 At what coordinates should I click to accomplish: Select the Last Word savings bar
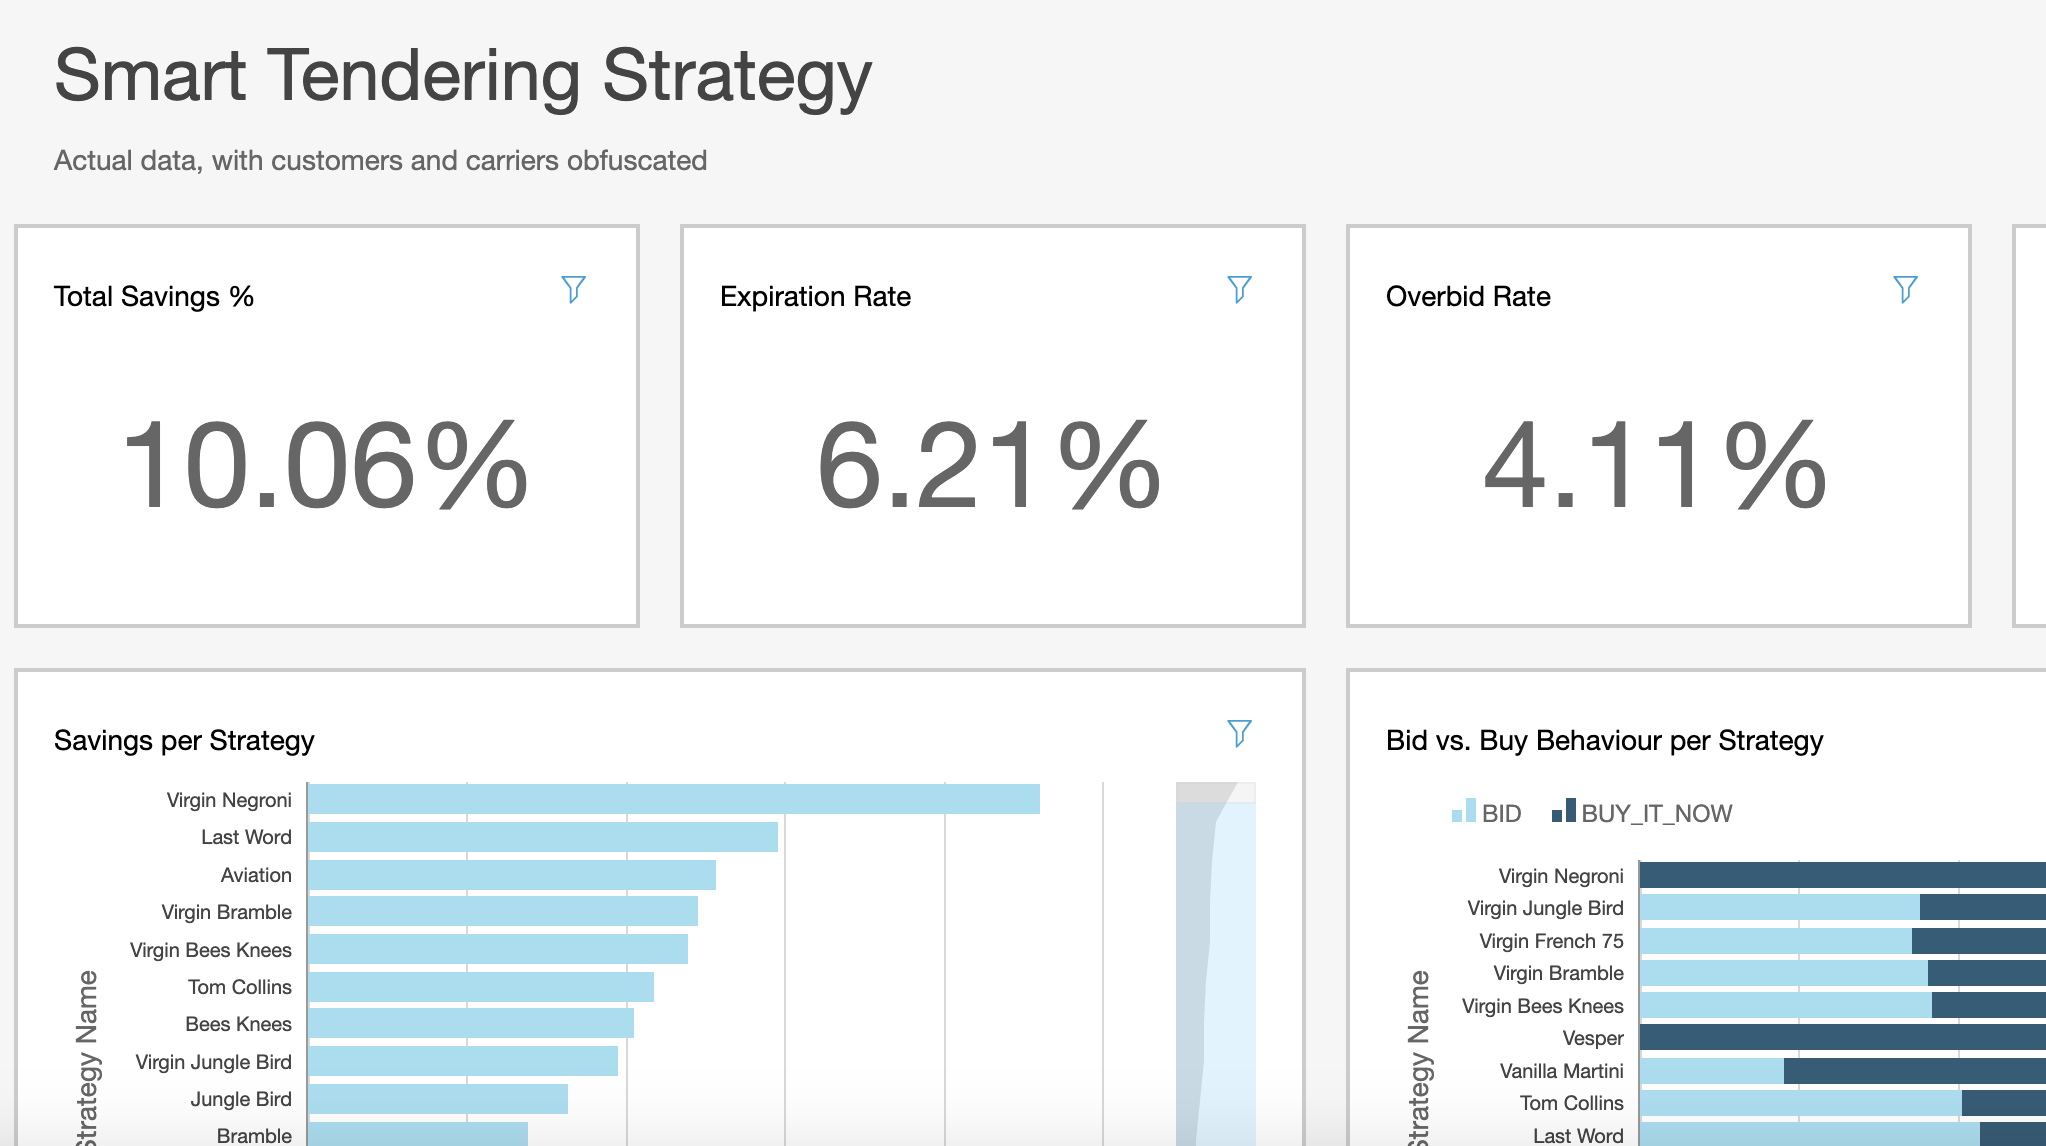pyautogui.click(x=543, y=837)
